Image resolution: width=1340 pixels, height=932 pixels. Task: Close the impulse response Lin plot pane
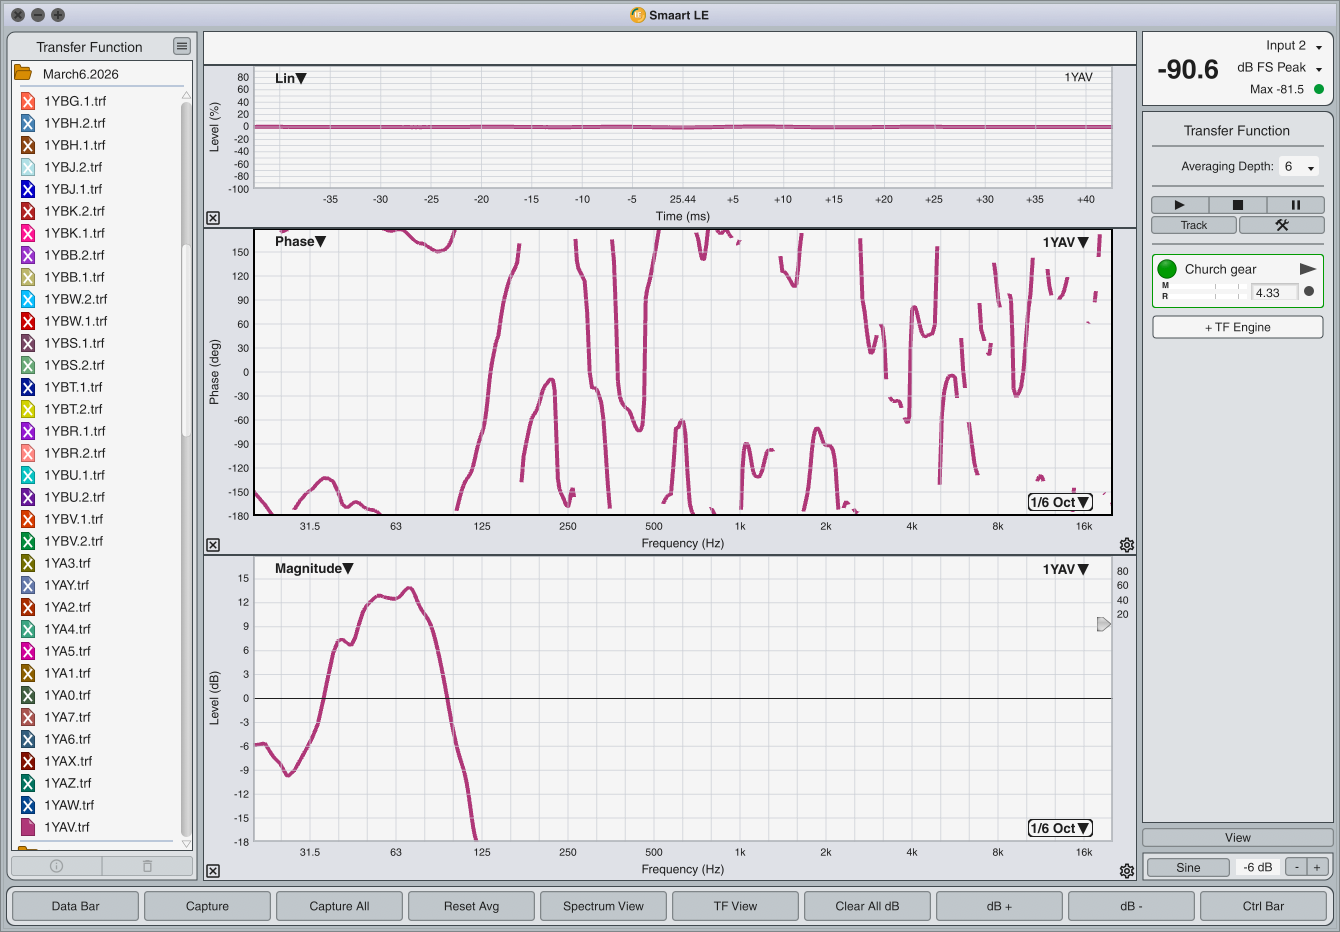[213, 218]
